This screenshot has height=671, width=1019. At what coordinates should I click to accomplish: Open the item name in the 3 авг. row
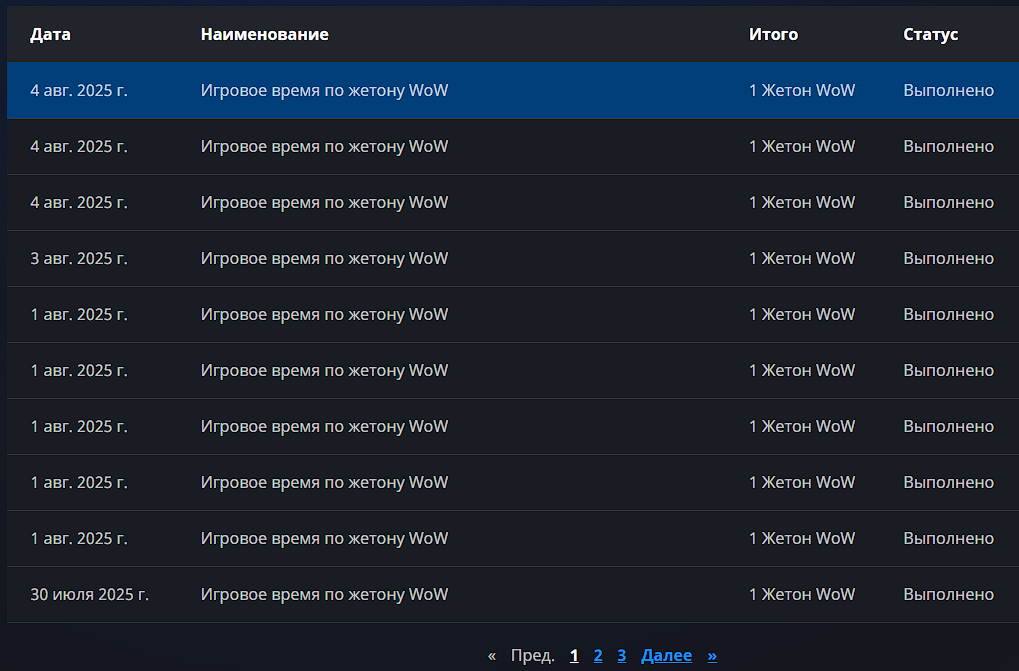pos(324,259)
